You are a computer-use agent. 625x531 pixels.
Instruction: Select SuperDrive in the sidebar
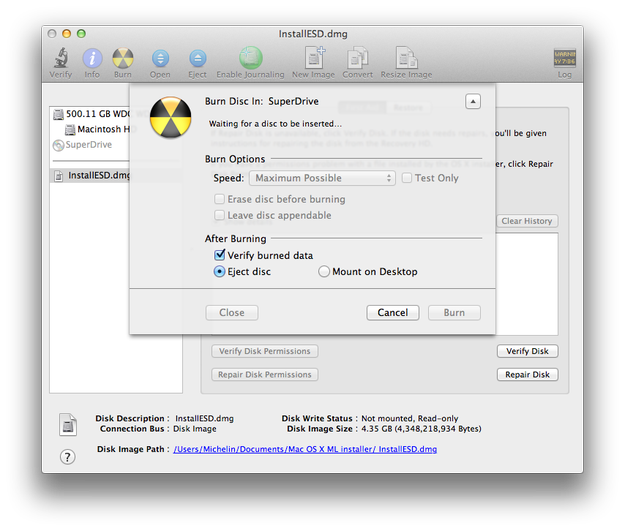[83, 145]
